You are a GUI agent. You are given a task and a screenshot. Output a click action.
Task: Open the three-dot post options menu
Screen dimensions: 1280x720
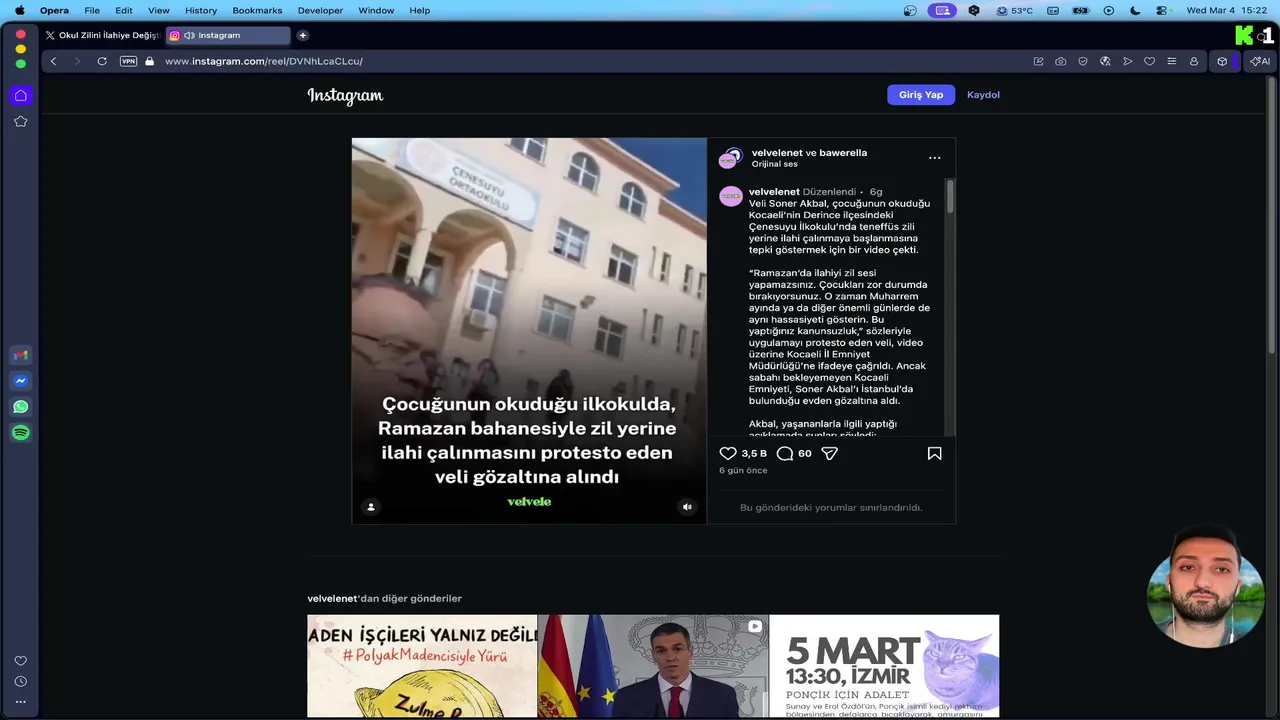click(934, 158)
